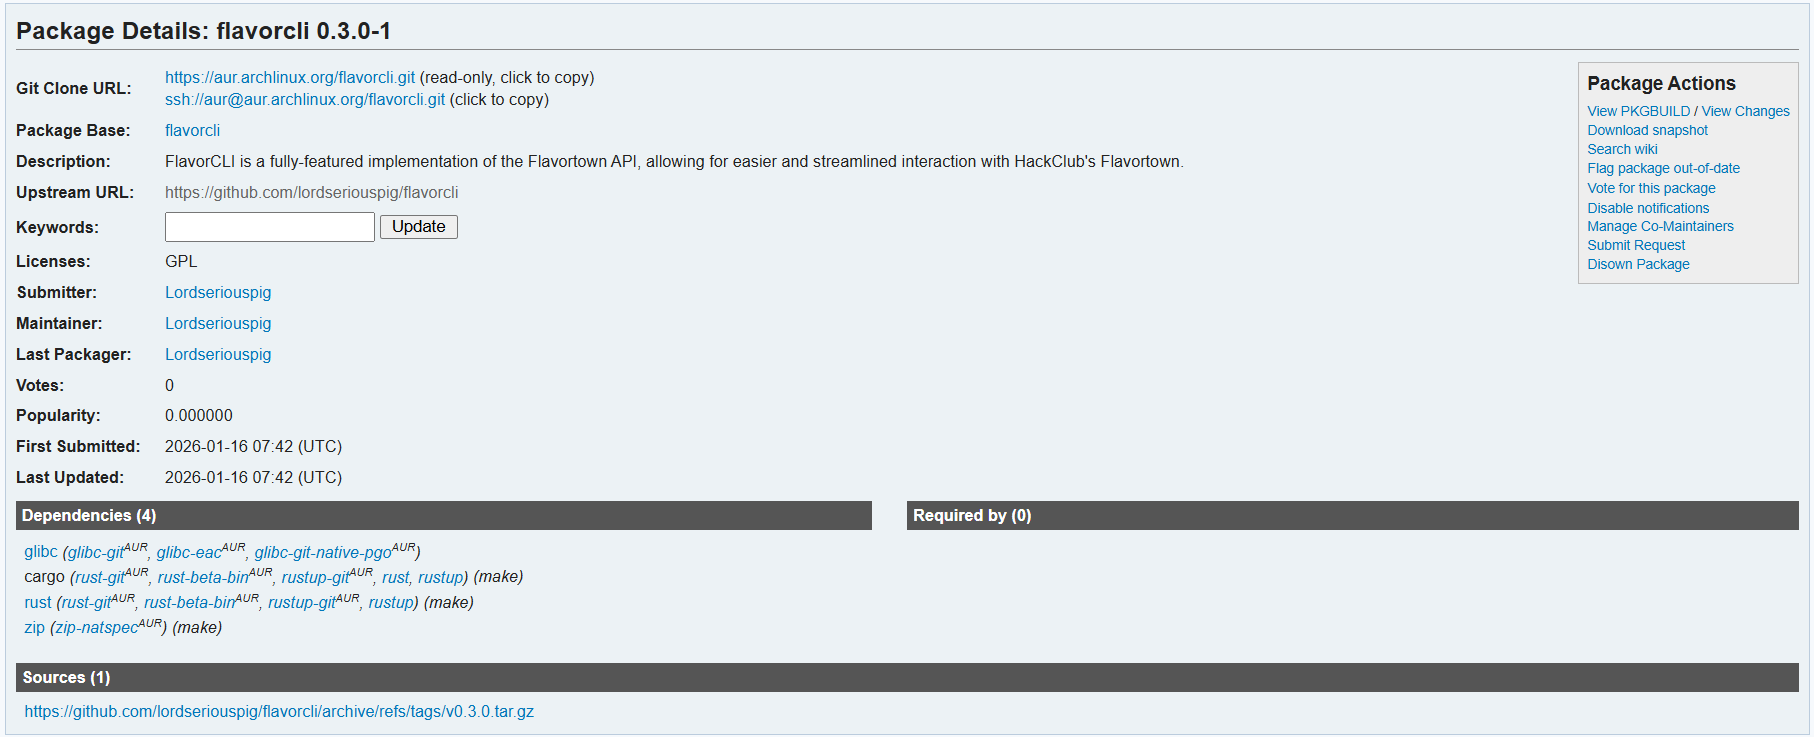The image size is (1814, 737).
Task: Copy the SSH git clone URL
Action: click(x=304, y=100)
